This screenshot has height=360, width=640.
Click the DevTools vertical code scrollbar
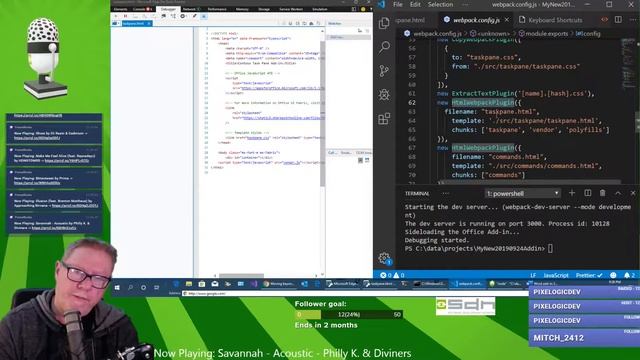point(322,114)
